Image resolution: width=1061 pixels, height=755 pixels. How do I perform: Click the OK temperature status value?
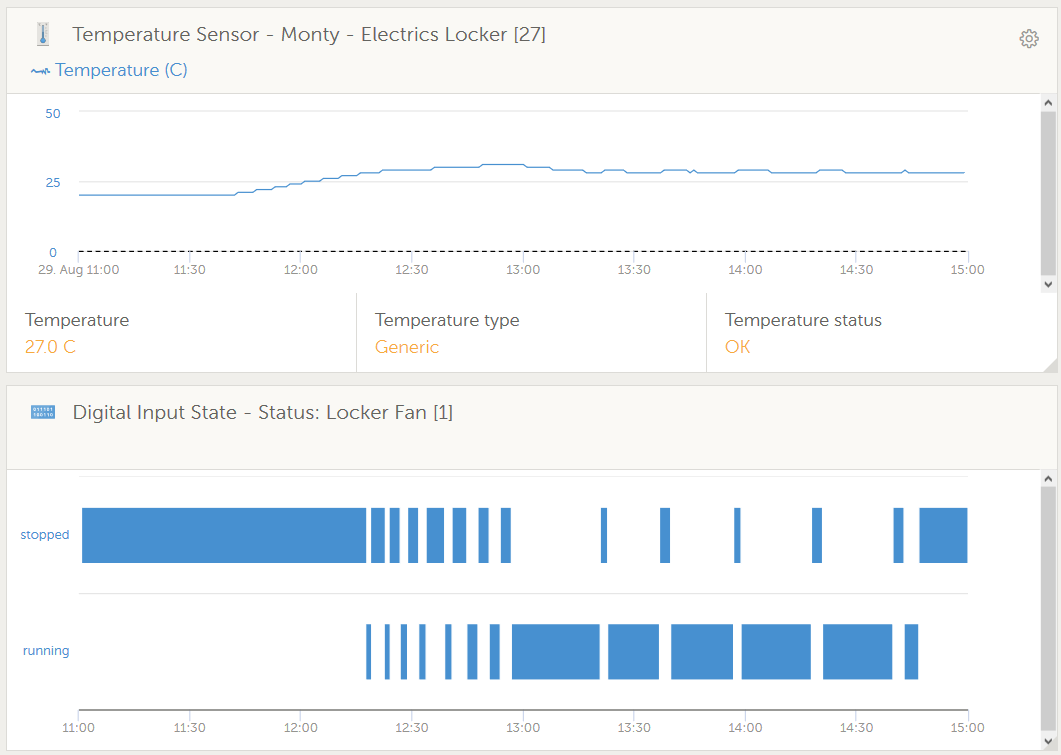pos(737,347)
